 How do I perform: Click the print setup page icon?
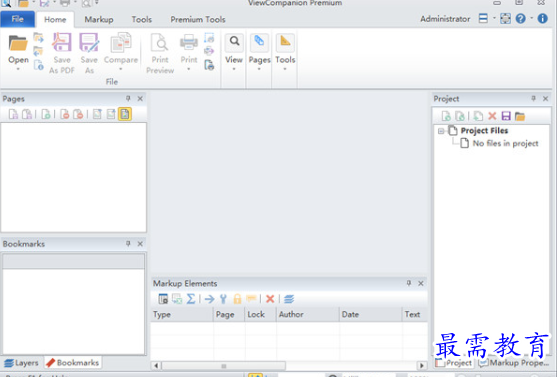(x=209, y=65)
